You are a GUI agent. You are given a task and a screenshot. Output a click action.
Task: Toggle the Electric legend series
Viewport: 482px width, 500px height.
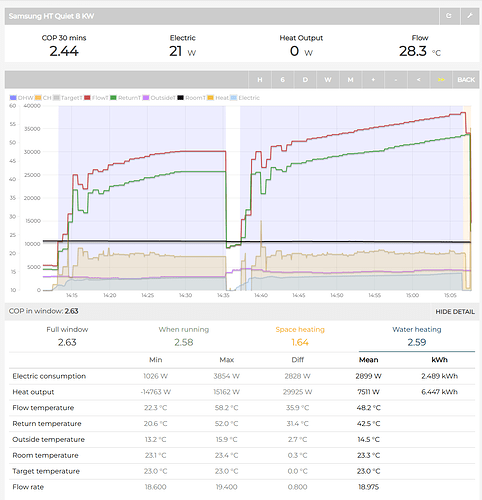coord(245,98)
